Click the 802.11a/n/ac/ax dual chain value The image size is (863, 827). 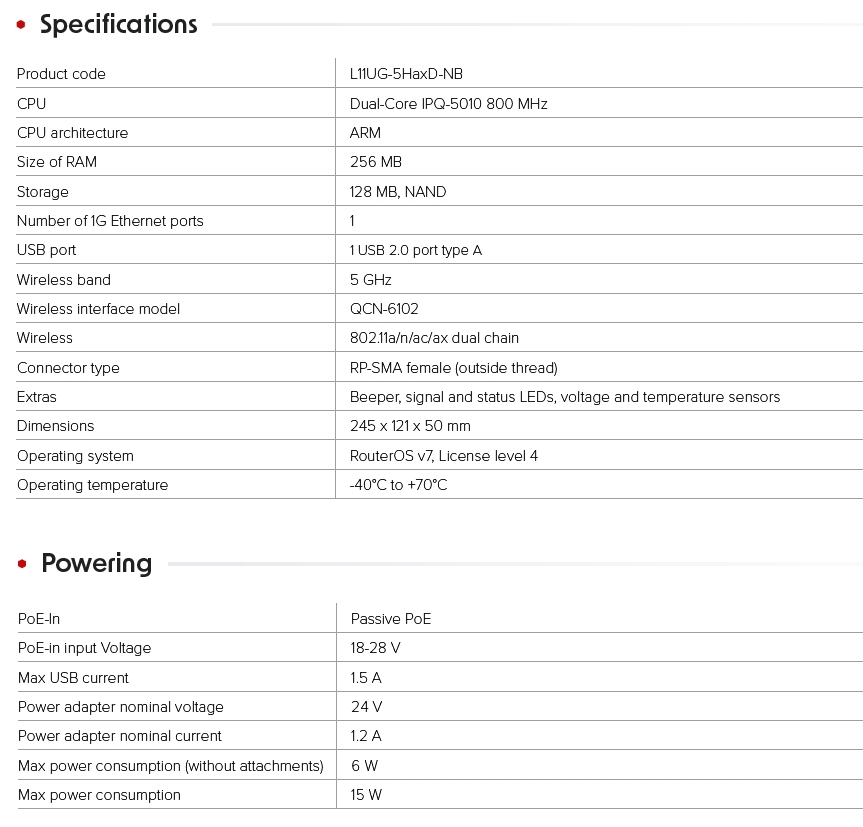[x=434, y=338]
